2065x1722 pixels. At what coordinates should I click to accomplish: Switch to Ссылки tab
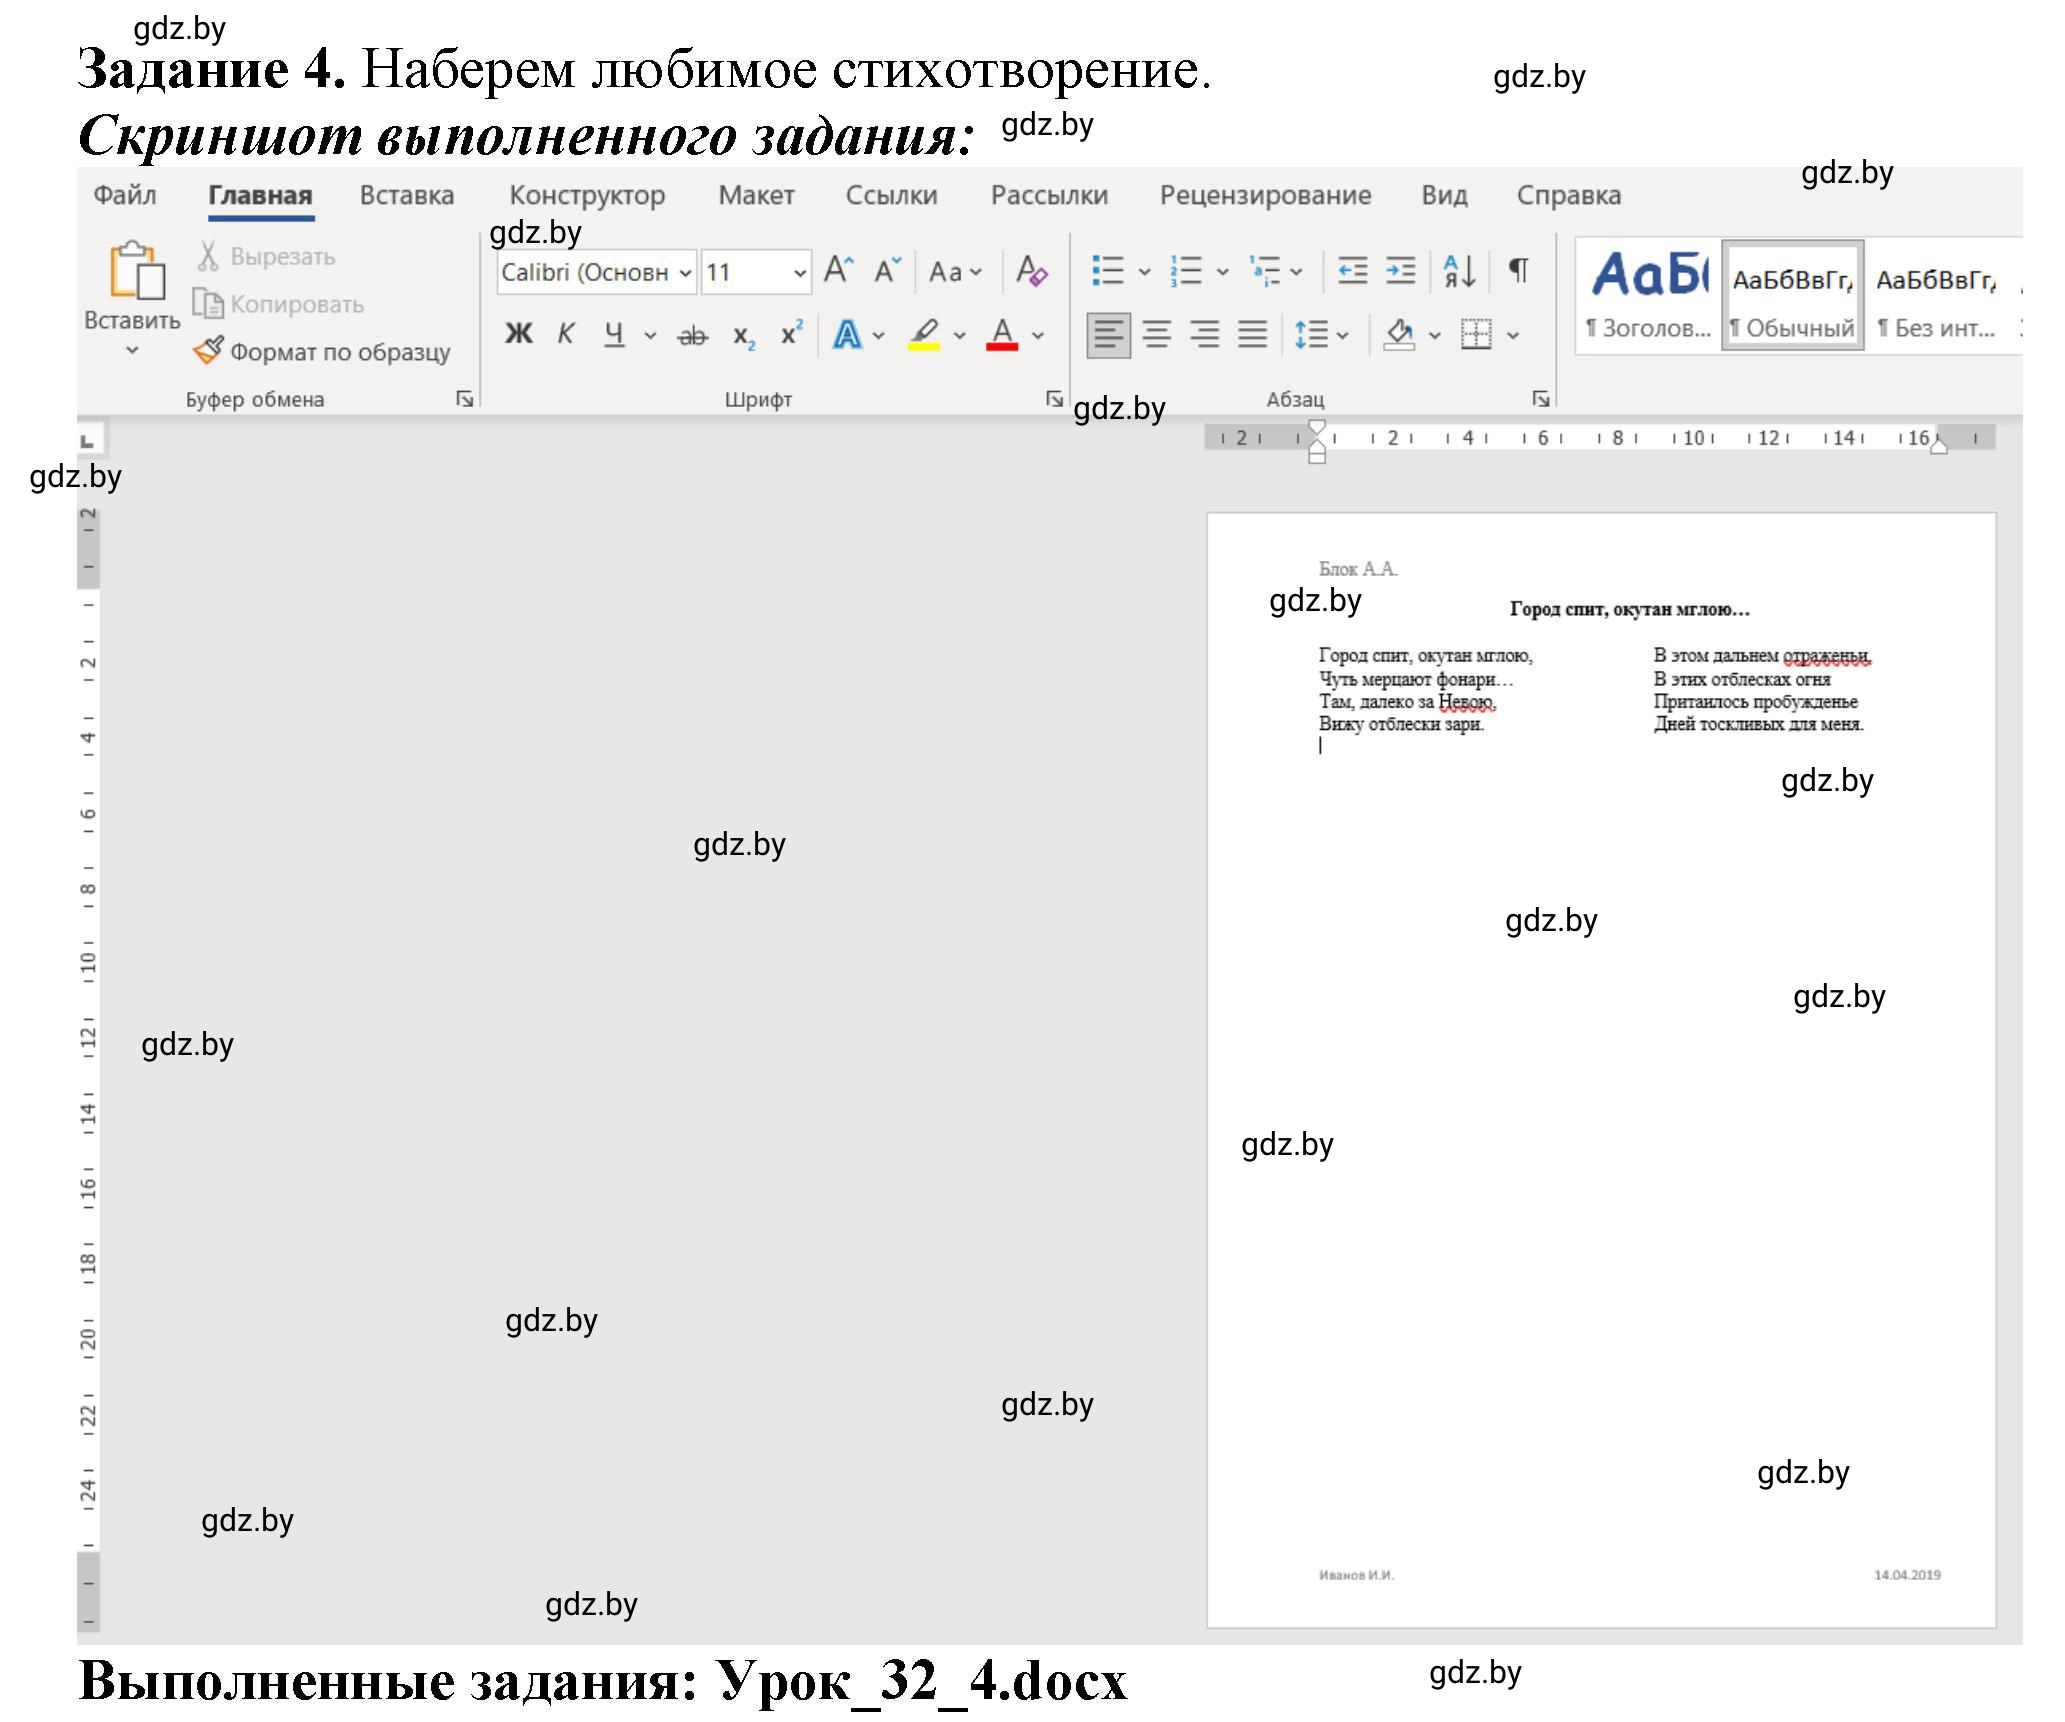(x=892, y=195)
